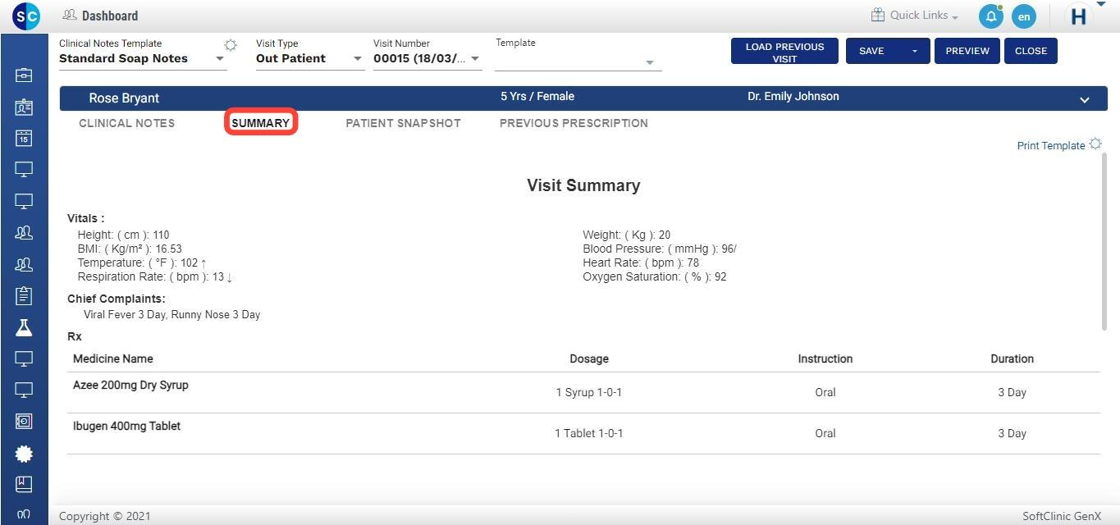Open the book icon in sidebar
Screen dimensions: 1120x525
24,484
